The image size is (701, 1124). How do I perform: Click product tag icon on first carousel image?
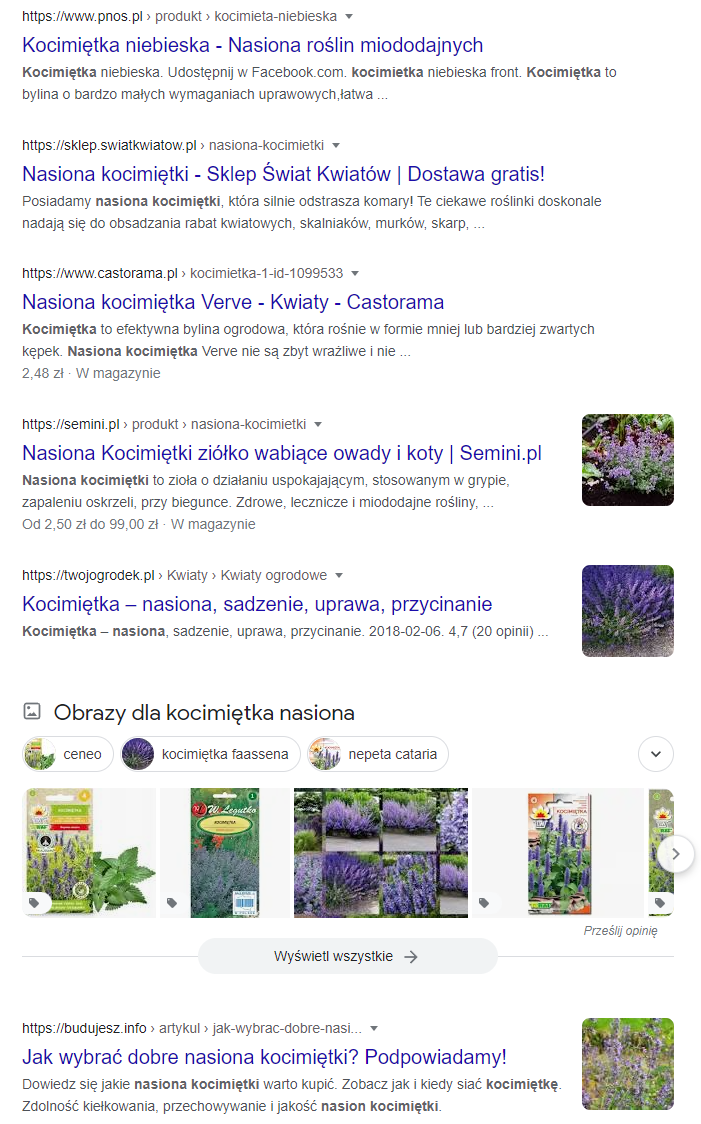(x=34, y=902)
